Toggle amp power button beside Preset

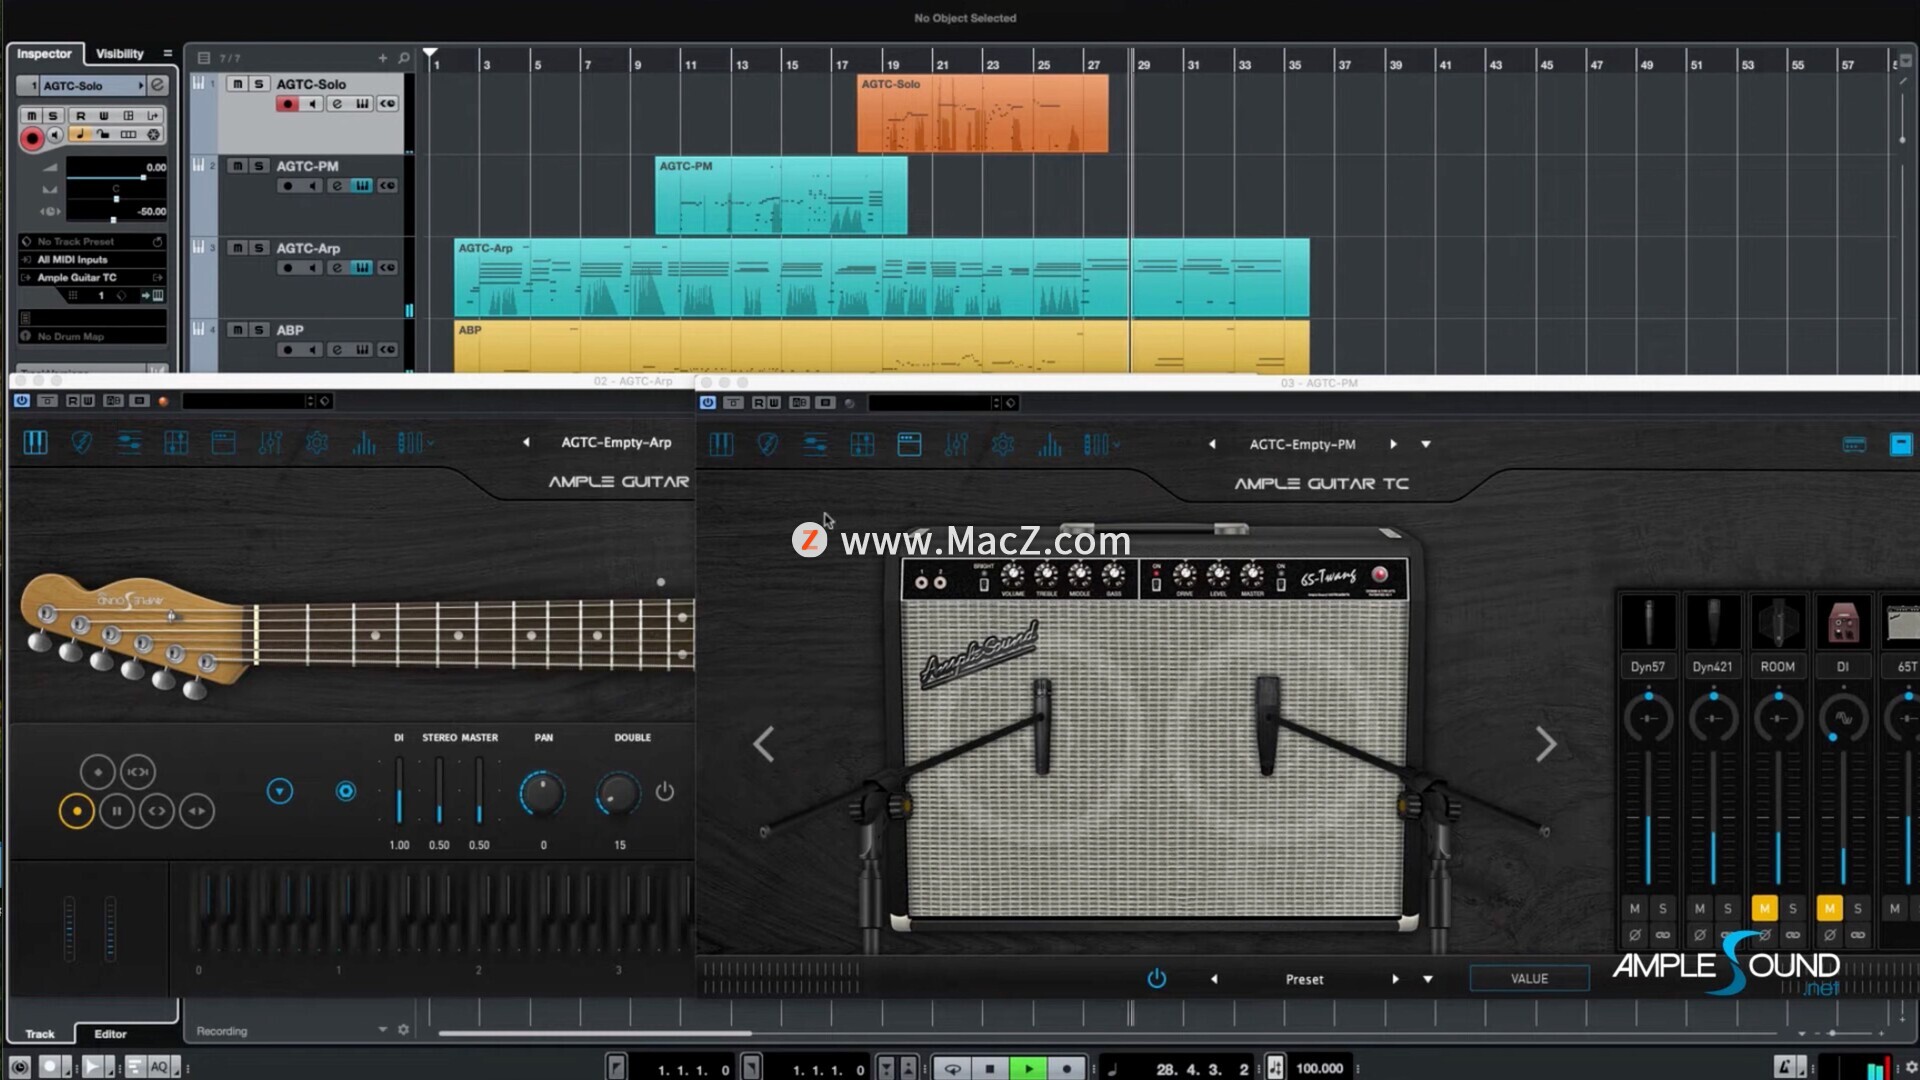(1156, 979)
